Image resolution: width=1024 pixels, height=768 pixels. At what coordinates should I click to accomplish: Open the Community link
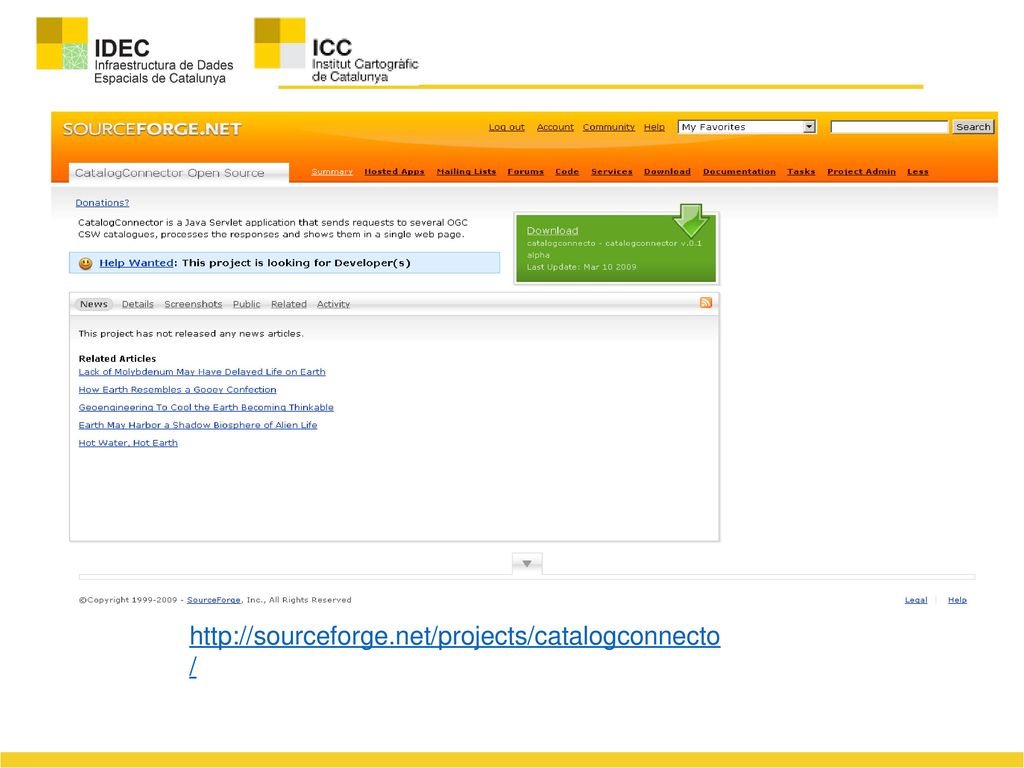(609, 127)
